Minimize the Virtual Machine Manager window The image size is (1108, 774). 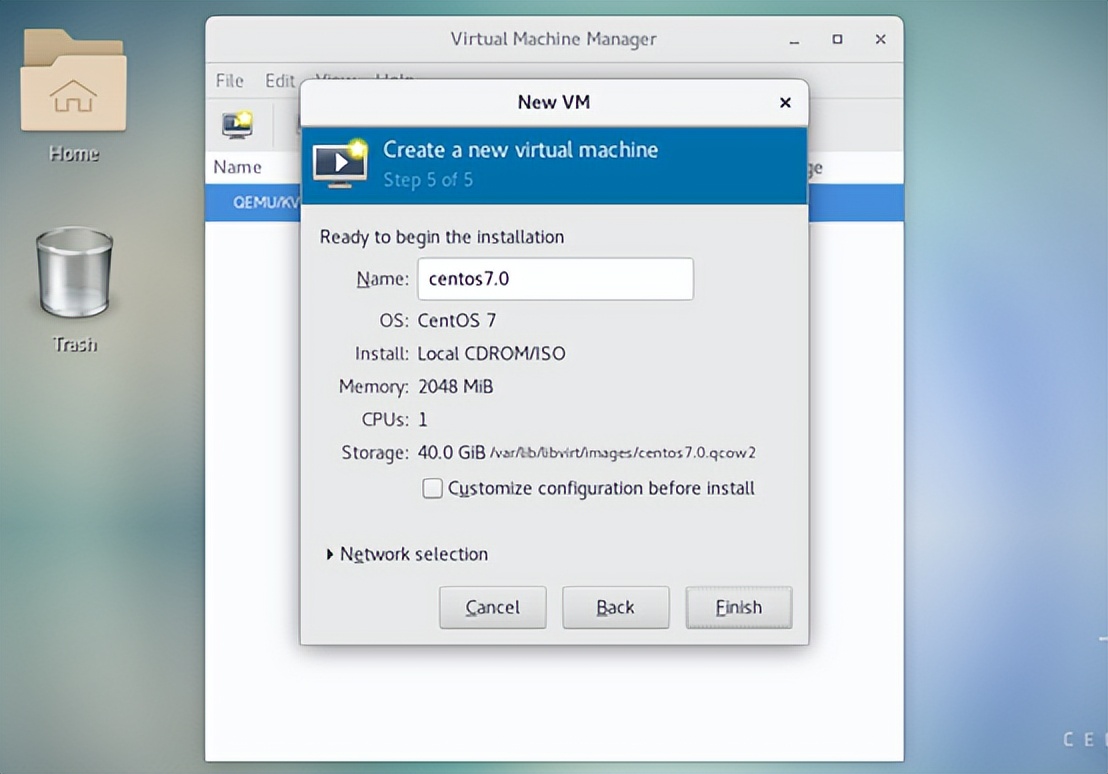[x=795, y=40]
